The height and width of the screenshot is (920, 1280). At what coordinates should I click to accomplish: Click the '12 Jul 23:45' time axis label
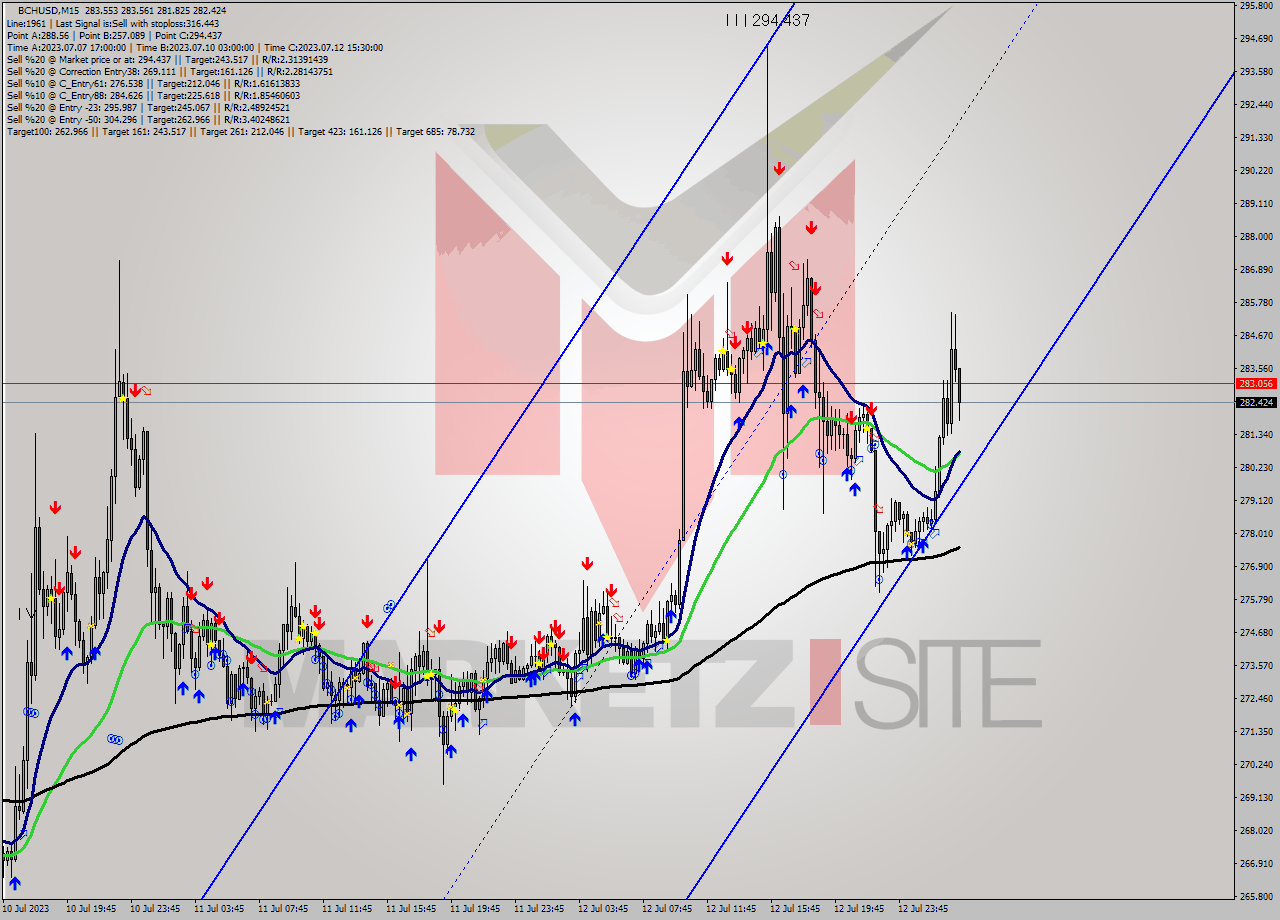923,909
